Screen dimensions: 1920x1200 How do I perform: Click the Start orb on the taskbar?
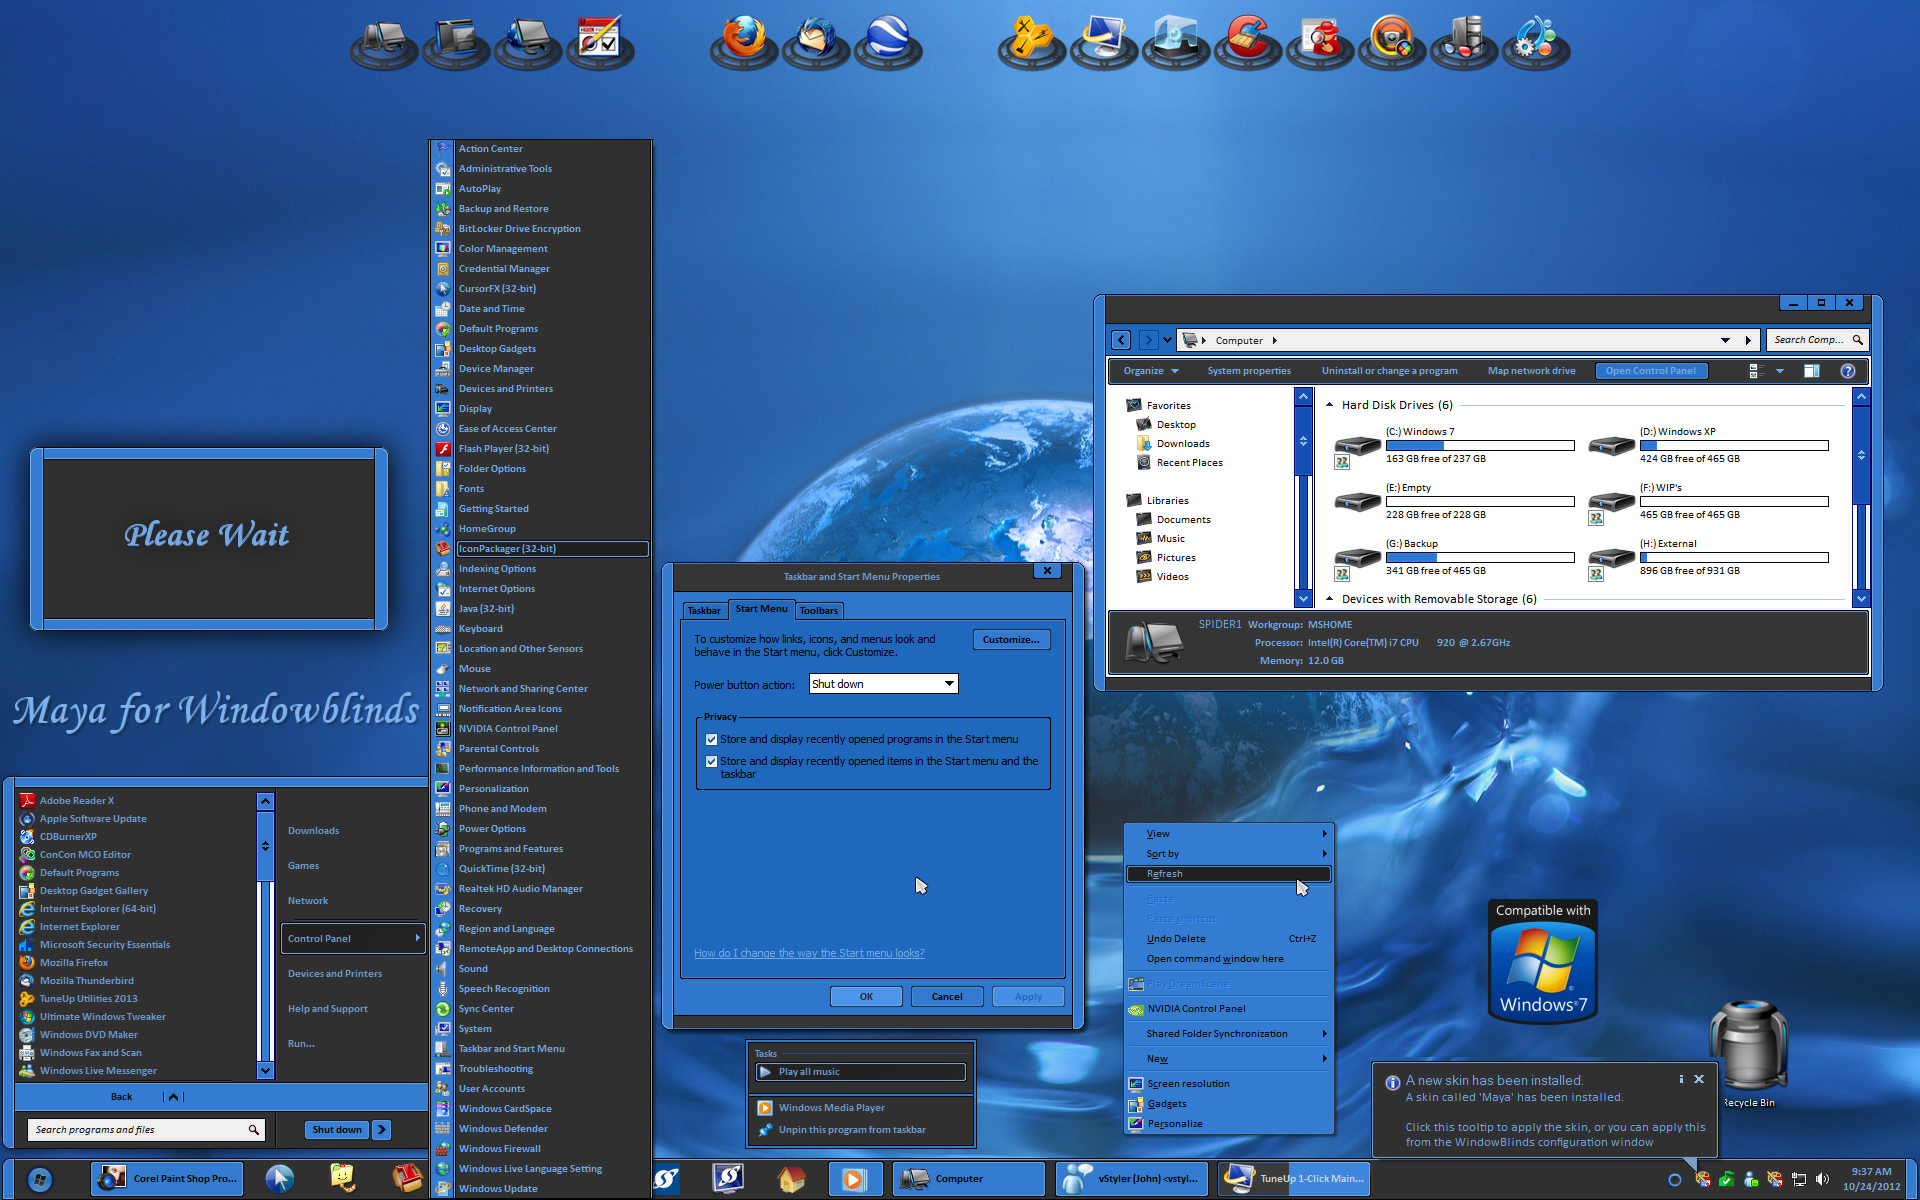40,1180
